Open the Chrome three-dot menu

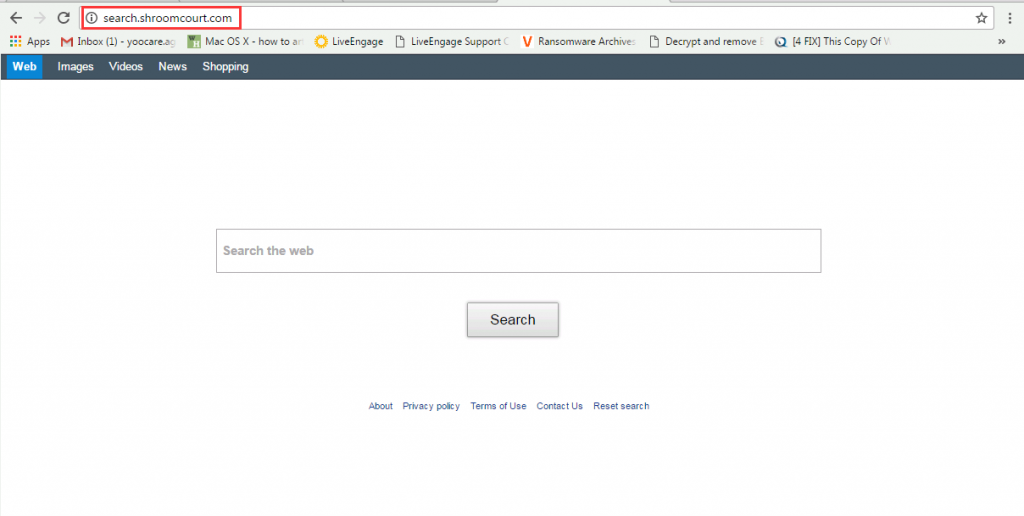(x=1010, y=18)
